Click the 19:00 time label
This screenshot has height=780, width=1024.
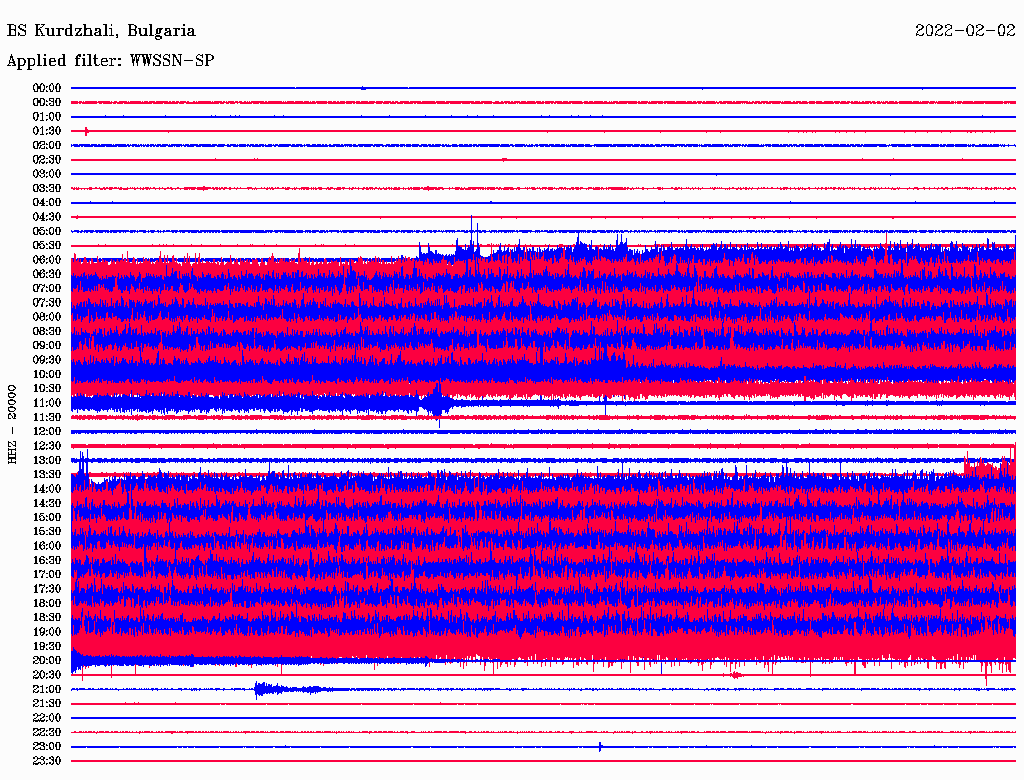pos(47,632)
